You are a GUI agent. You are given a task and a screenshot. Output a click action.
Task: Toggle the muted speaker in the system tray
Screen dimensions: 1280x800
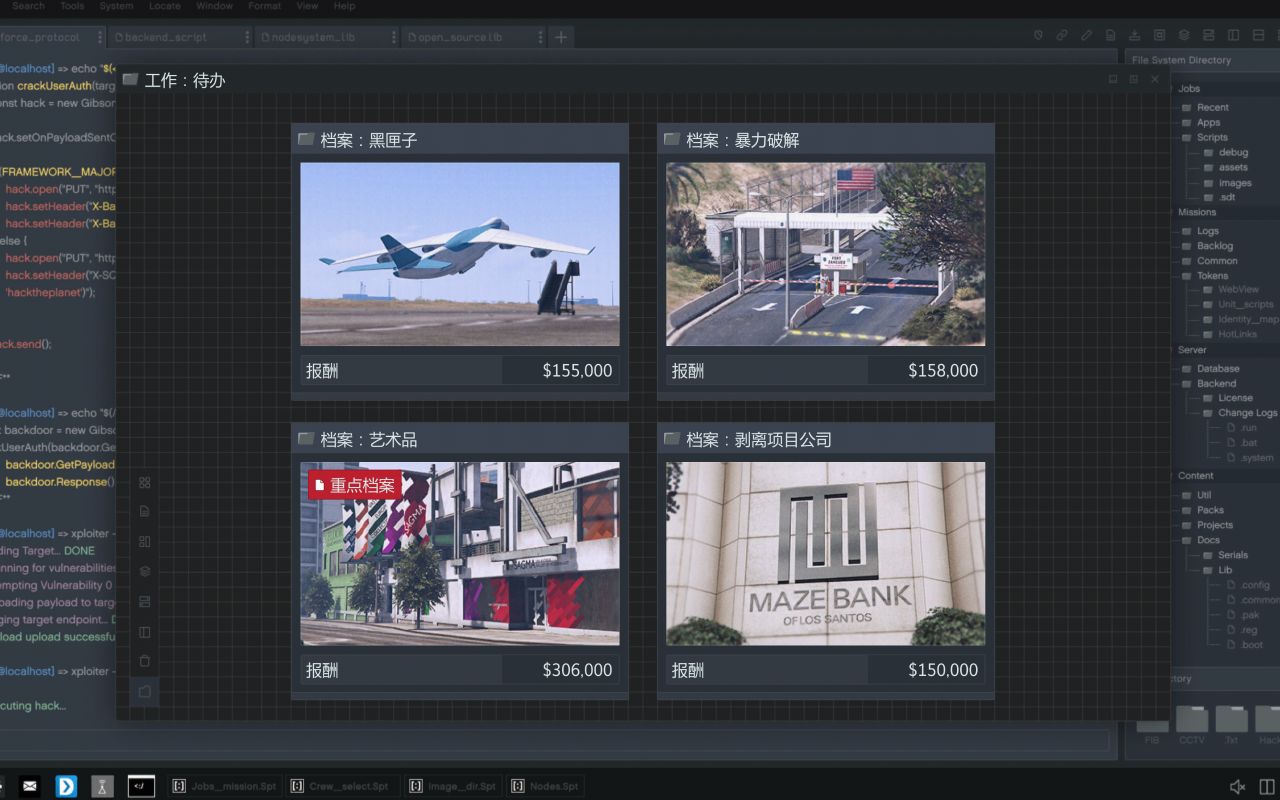pos(1238,787)
